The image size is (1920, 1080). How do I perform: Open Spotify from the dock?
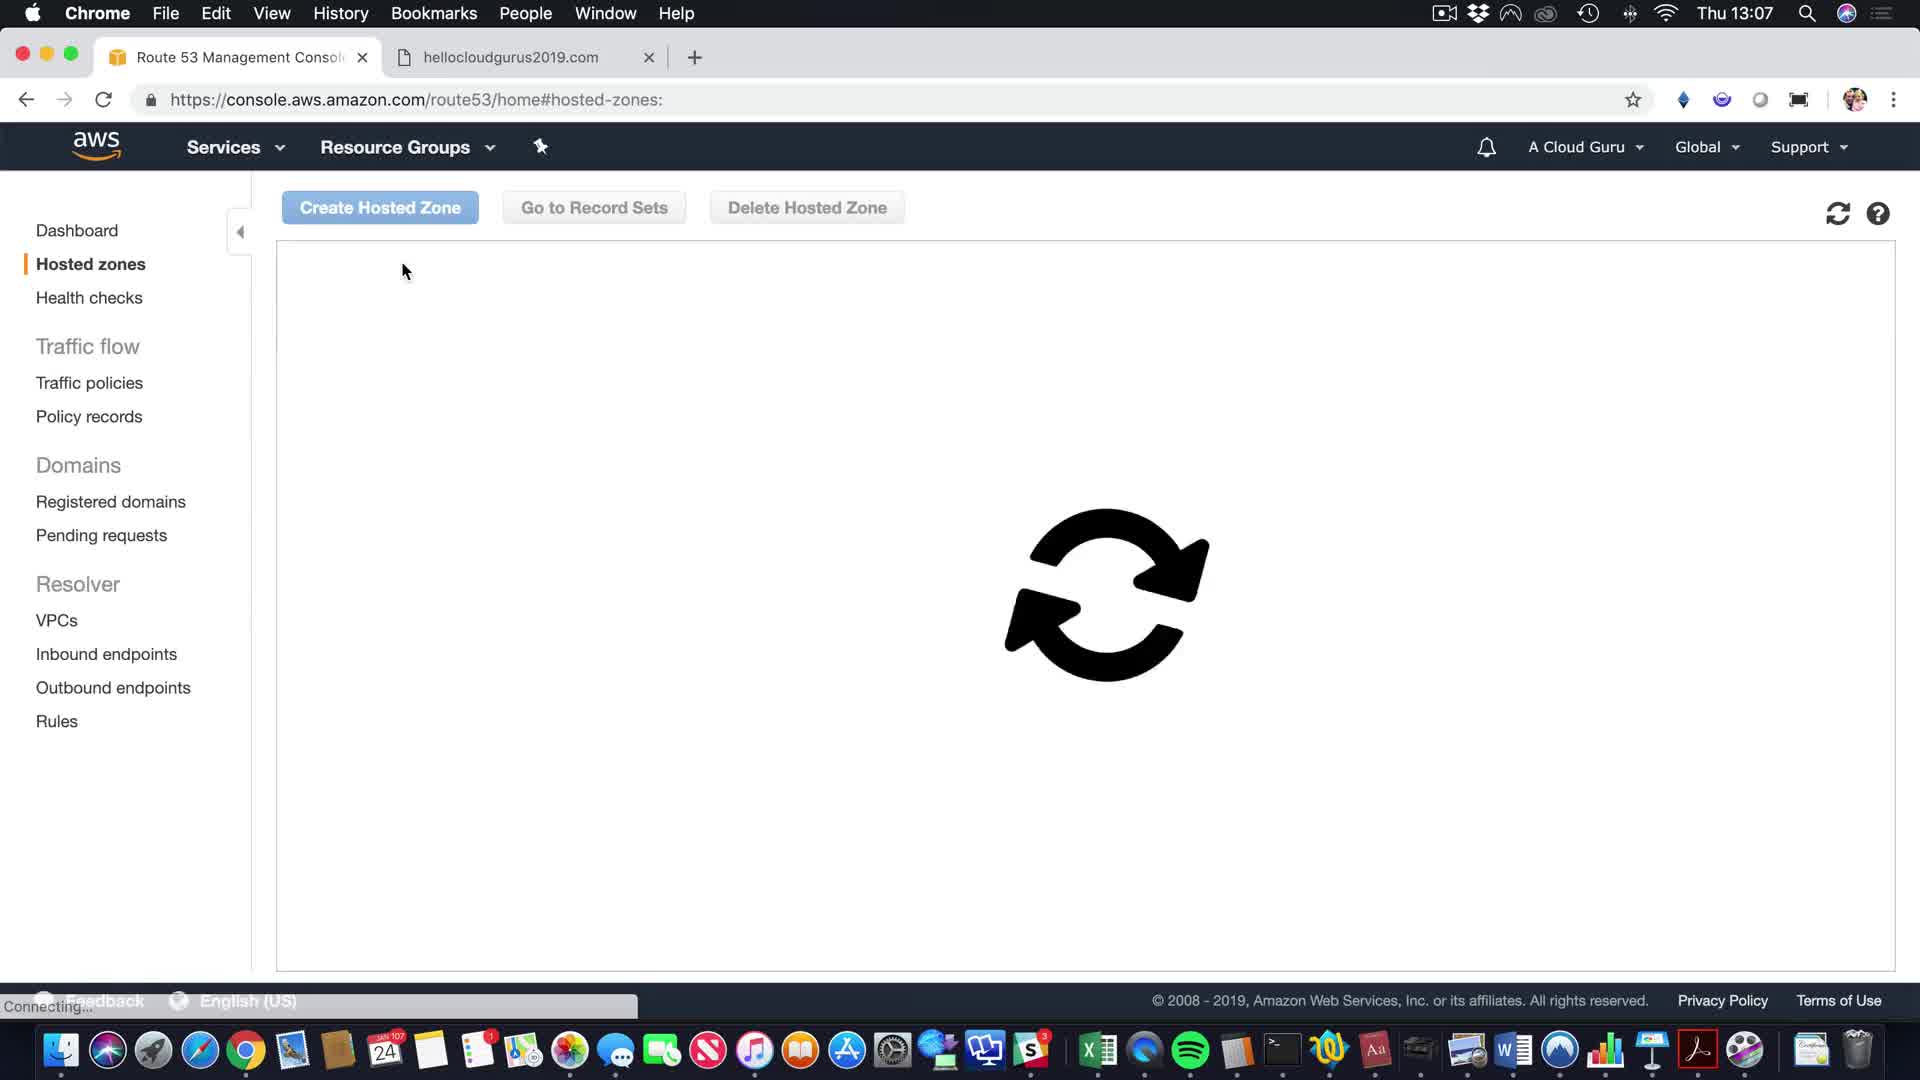[1190, 1051]
